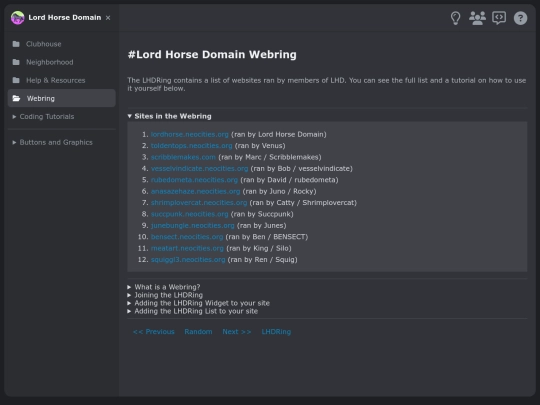Click the Lord Horse Domain avatar logo
540x405 pixels.
[x=18, y=18]
